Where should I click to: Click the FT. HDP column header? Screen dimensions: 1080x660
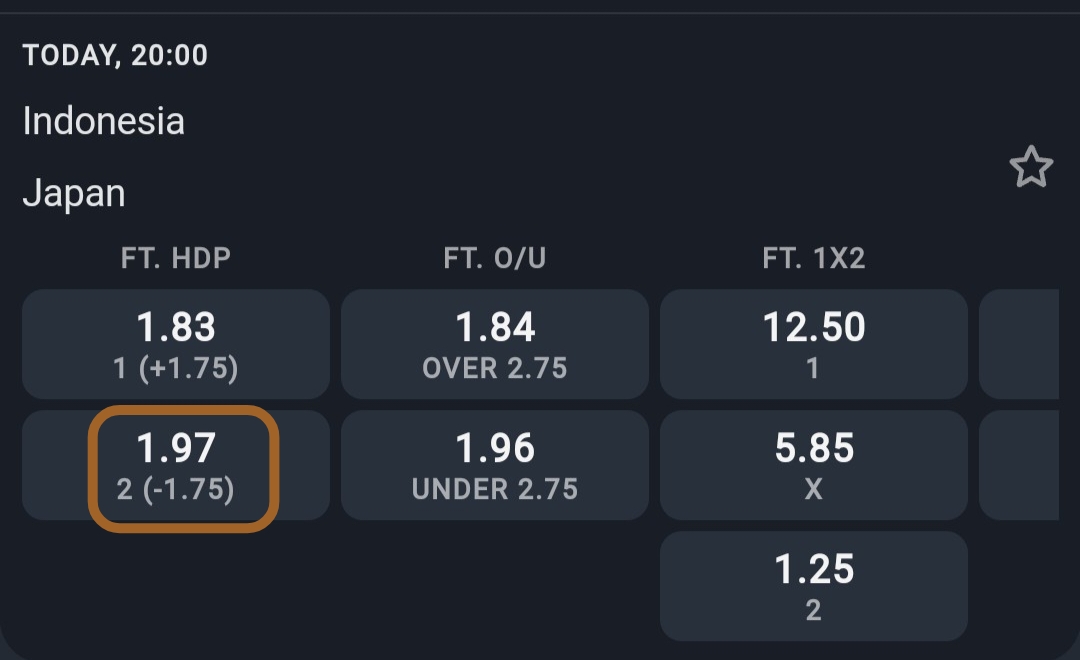click(x=176, y=259)
